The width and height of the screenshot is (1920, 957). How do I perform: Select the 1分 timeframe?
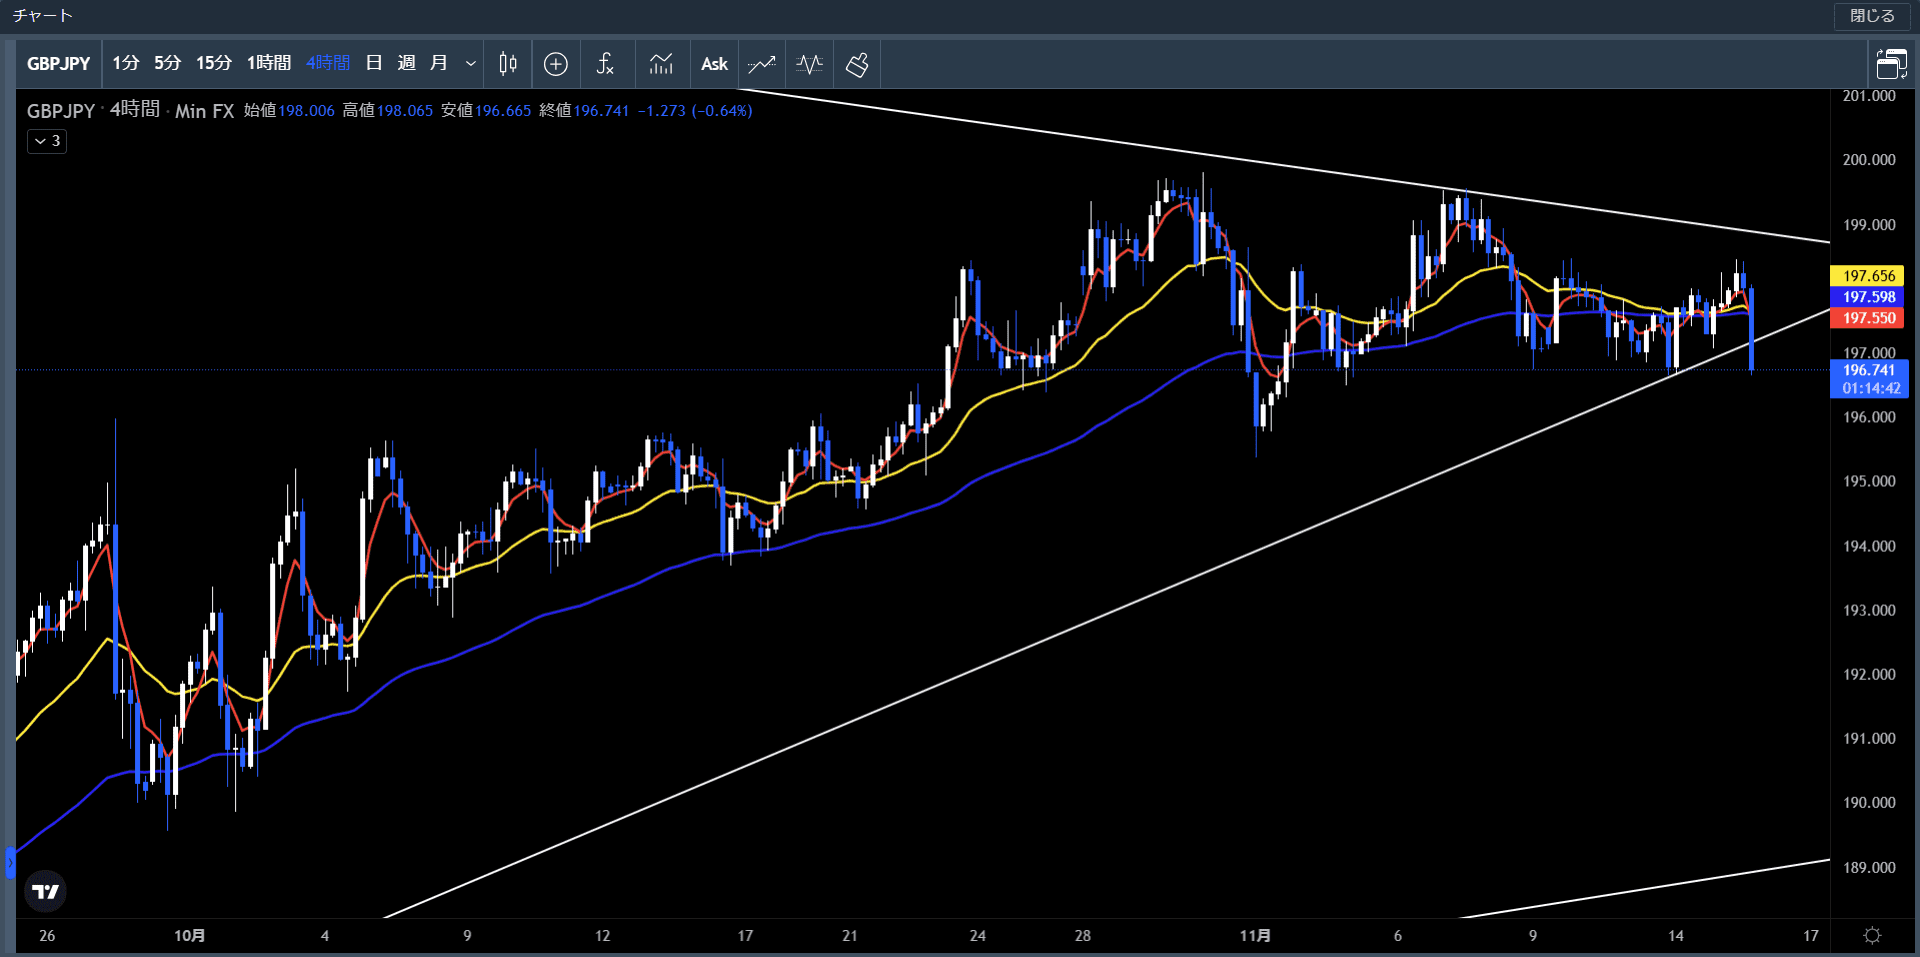point(126,63)
